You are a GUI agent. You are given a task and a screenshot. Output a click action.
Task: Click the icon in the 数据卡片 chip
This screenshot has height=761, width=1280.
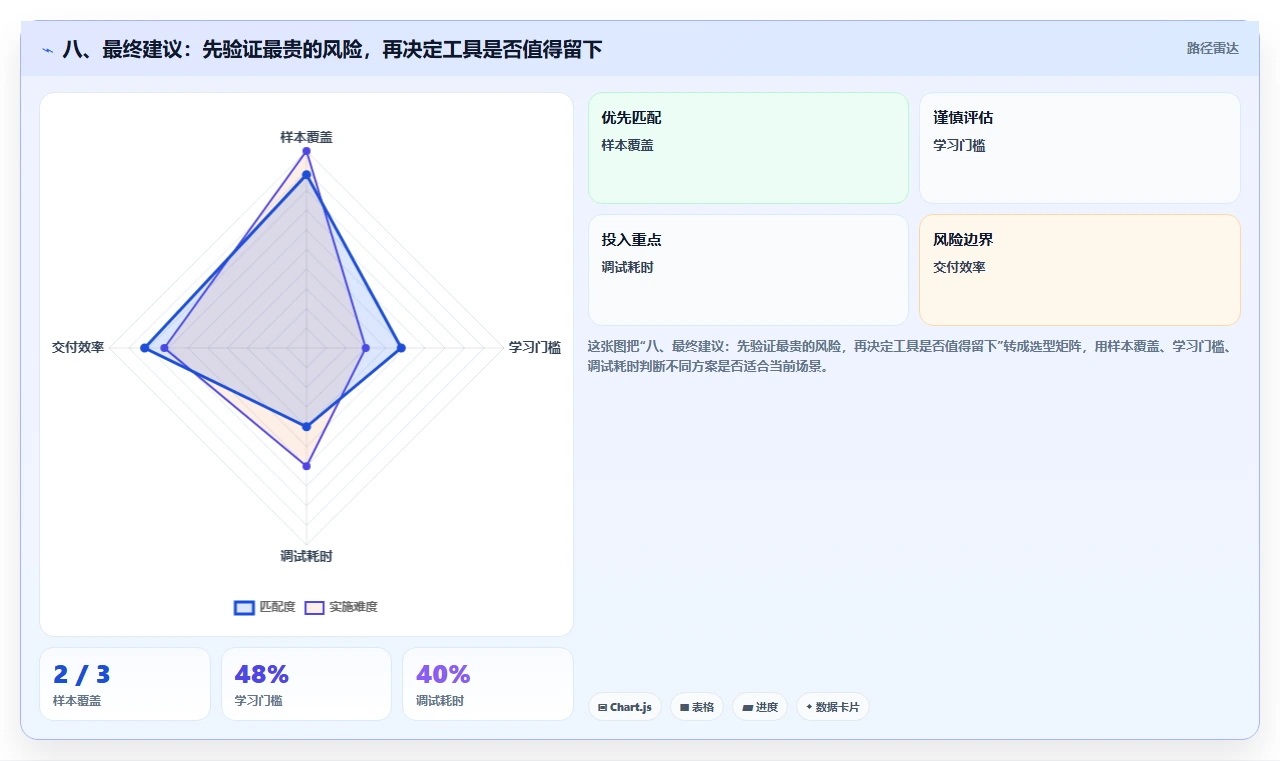(x=809, y=707)
